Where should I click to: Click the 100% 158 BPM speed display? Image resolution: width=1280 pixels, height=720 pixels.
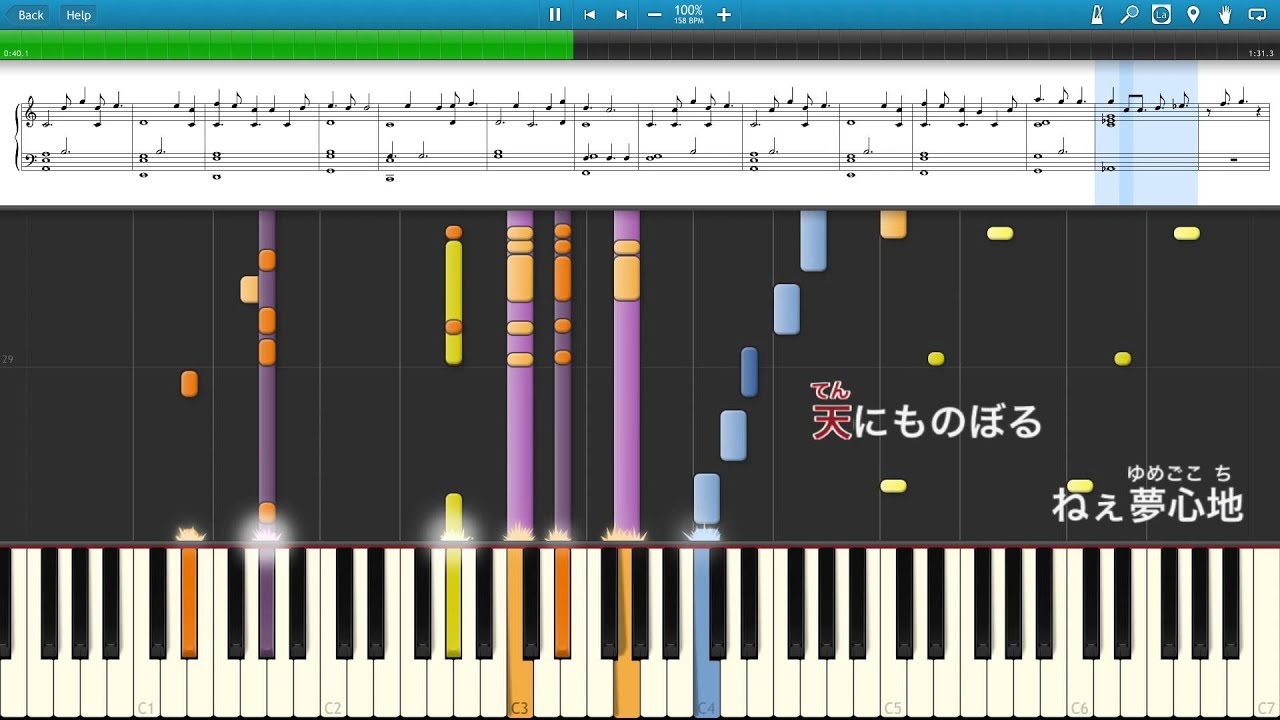point(688,14)
